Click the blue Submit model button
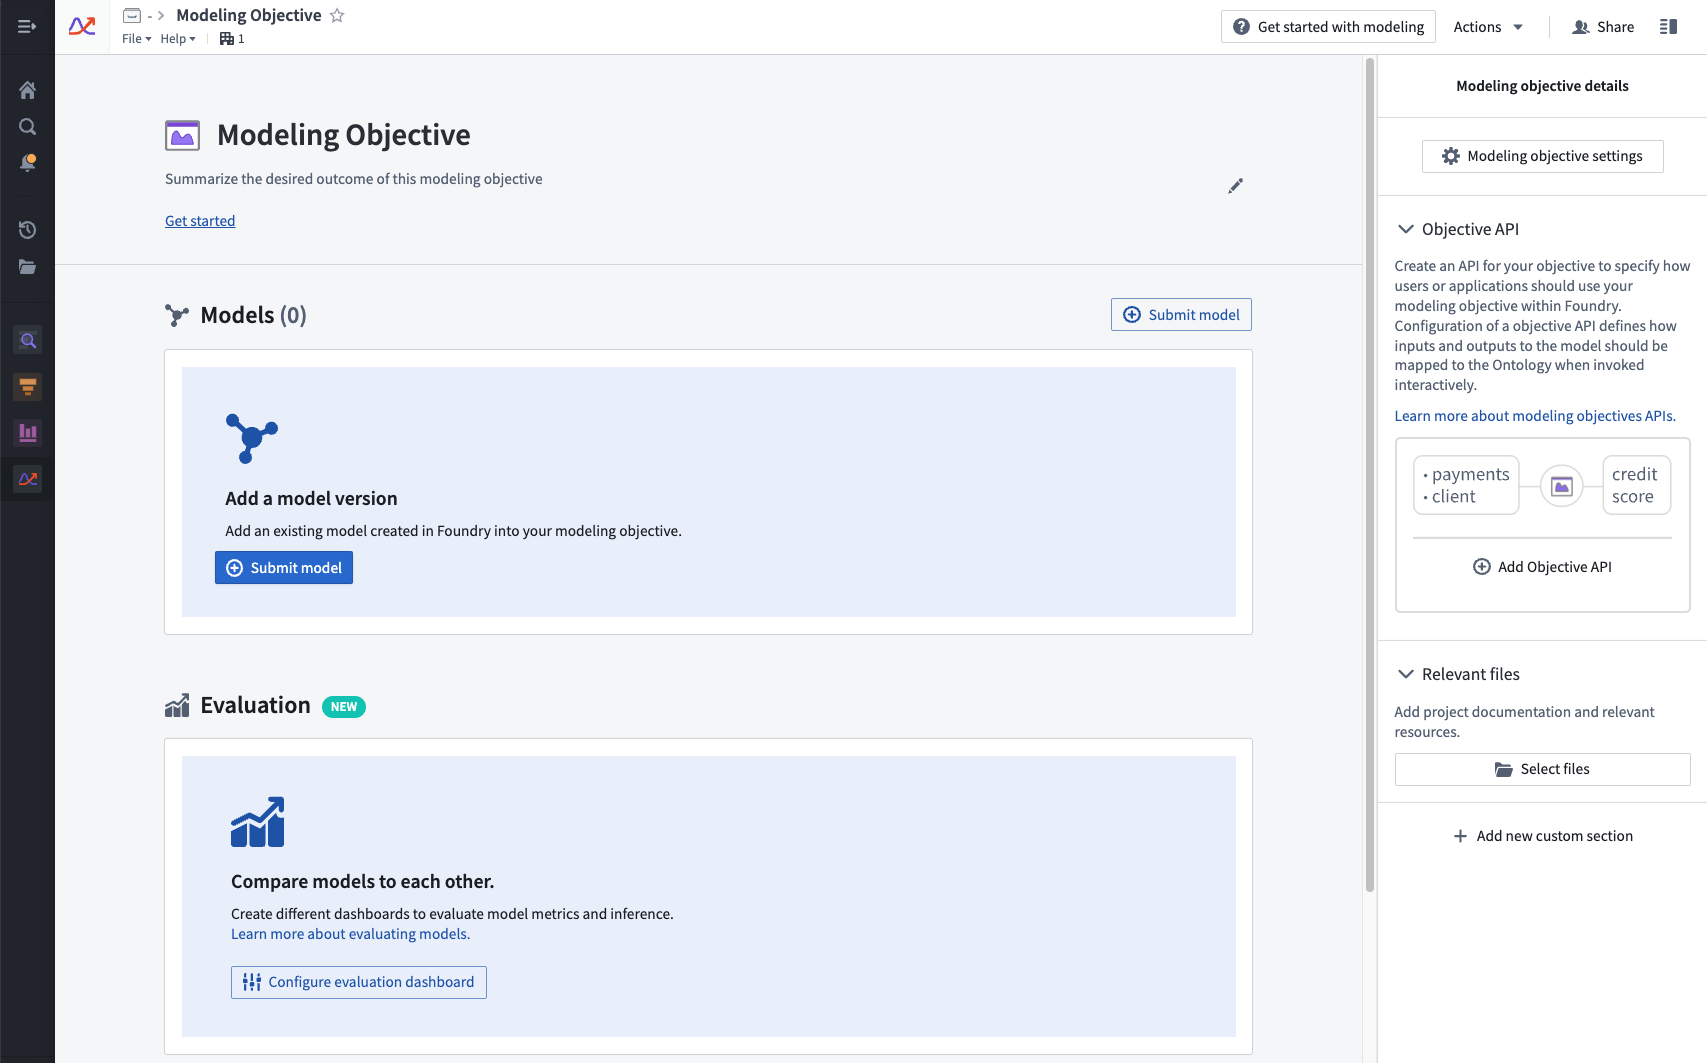This screenshot has width=1707, height=1063. pos(284,568)
